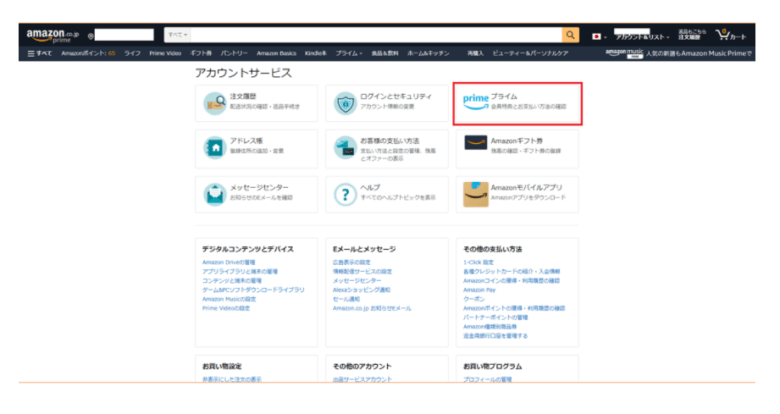Select パントリー in navigation bar
This screenshot has height=414, width=780.
(234, 53)
